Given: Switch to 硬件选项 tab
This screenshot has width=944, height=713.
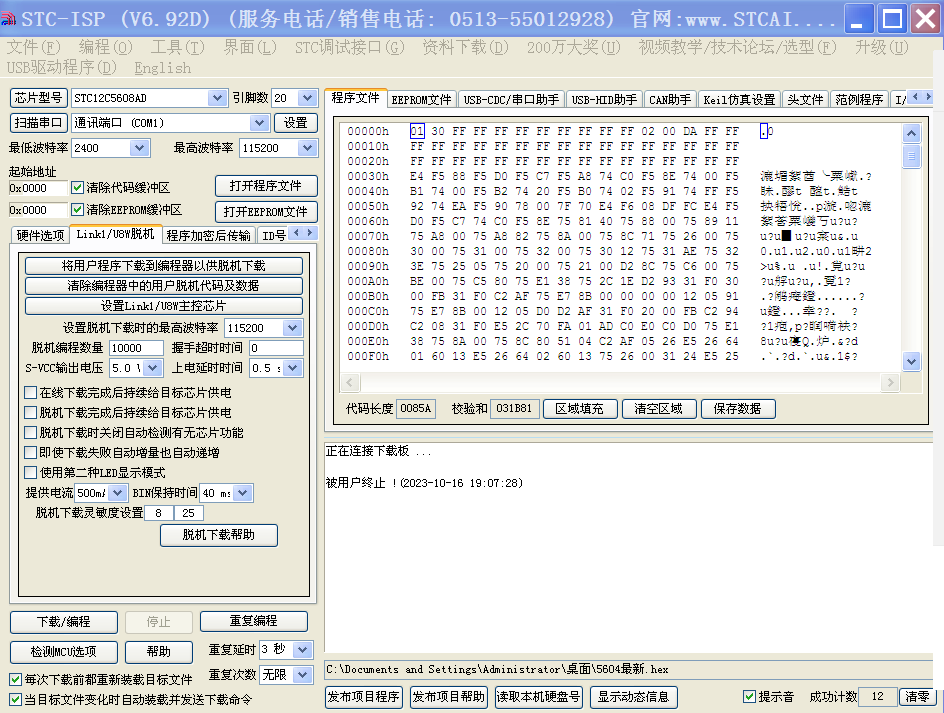Looking at the screenshot, I should pyautogui.click(x=40, y=235).
